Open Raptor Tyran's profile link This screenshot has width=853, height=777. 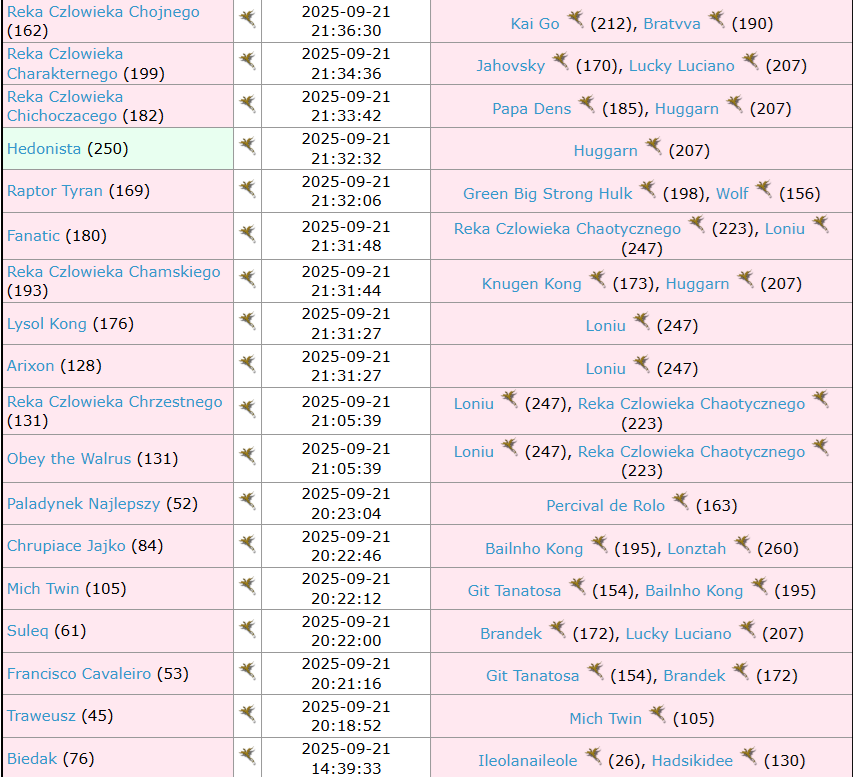click(x=55, y=191)
